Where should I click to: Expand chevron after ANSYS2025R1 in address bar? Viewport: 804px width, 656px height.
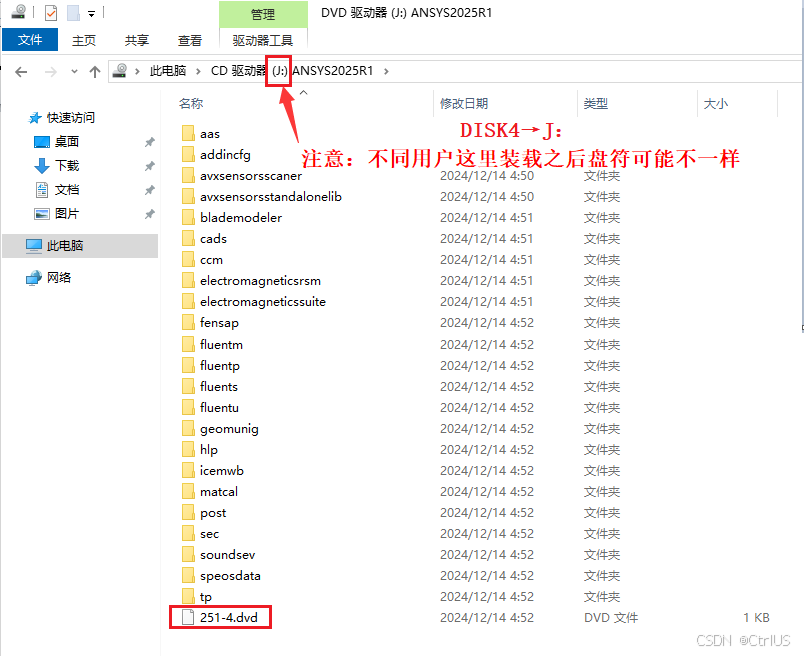(x=386, y=71)
